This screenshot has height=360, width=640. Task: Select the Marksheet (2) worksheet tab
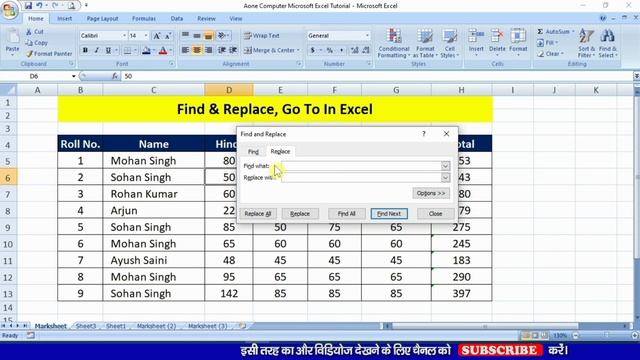point(156,326)
